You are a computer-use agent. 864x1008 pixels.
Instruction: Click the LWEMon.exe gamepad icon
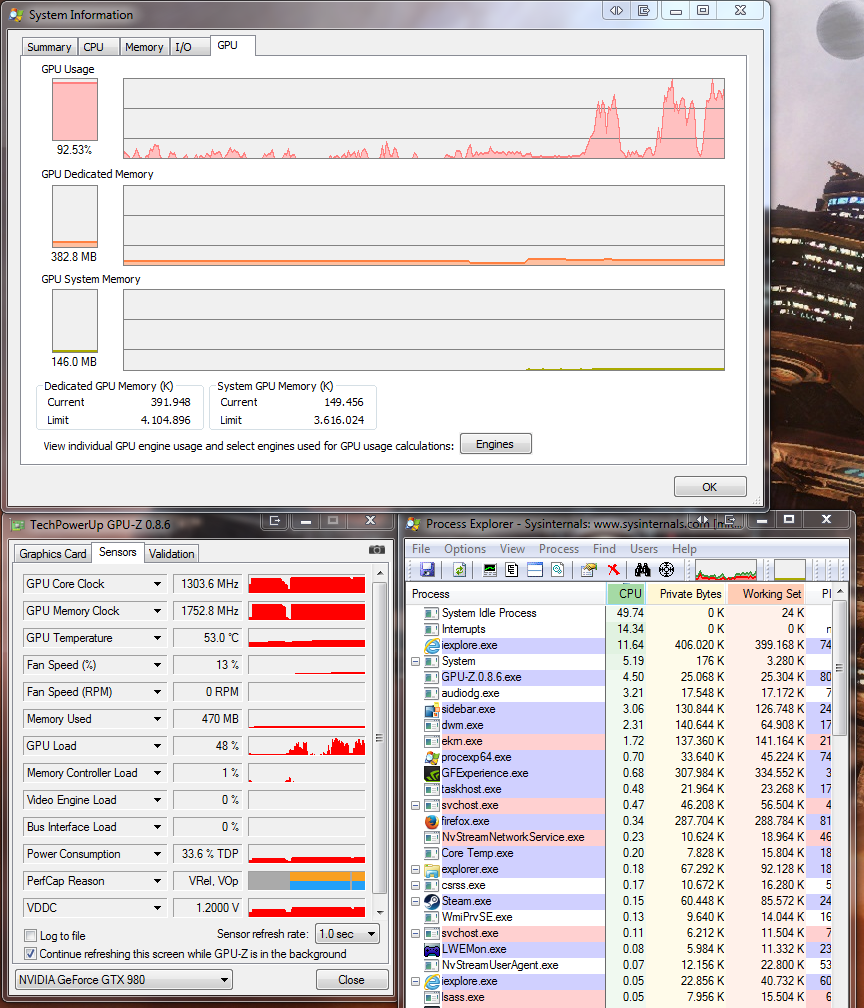point(431,949)
